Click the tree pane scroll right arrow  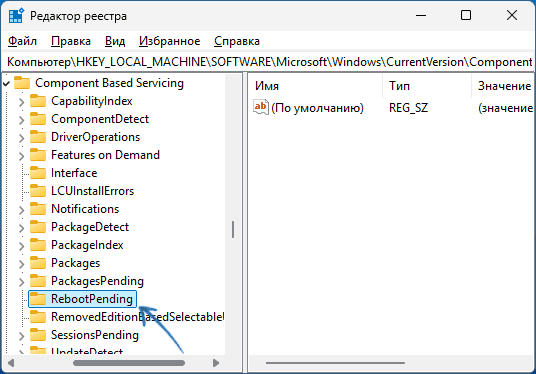216,363
